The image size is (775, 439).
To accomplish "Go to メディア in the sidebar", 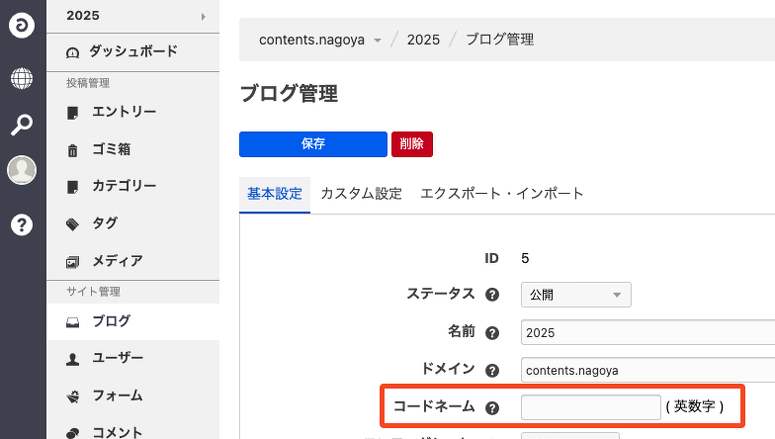I will pos(117,261).
